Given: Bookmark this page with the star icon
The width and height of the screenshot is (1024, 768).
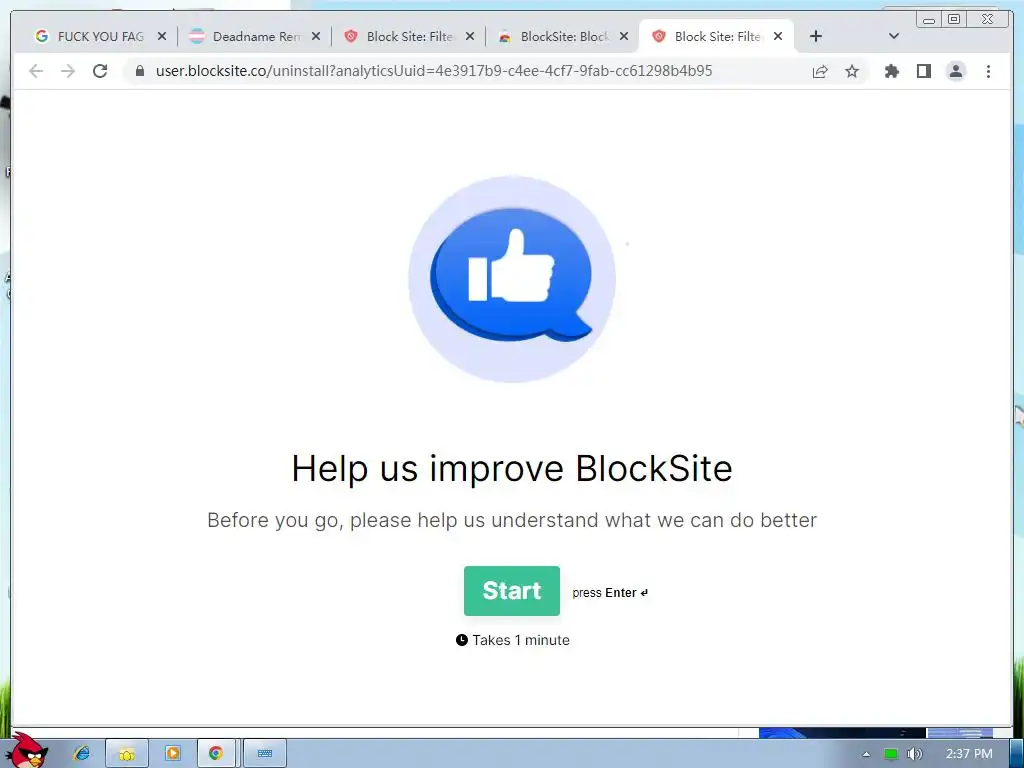Looking at the screenshot, I should 852,71.
